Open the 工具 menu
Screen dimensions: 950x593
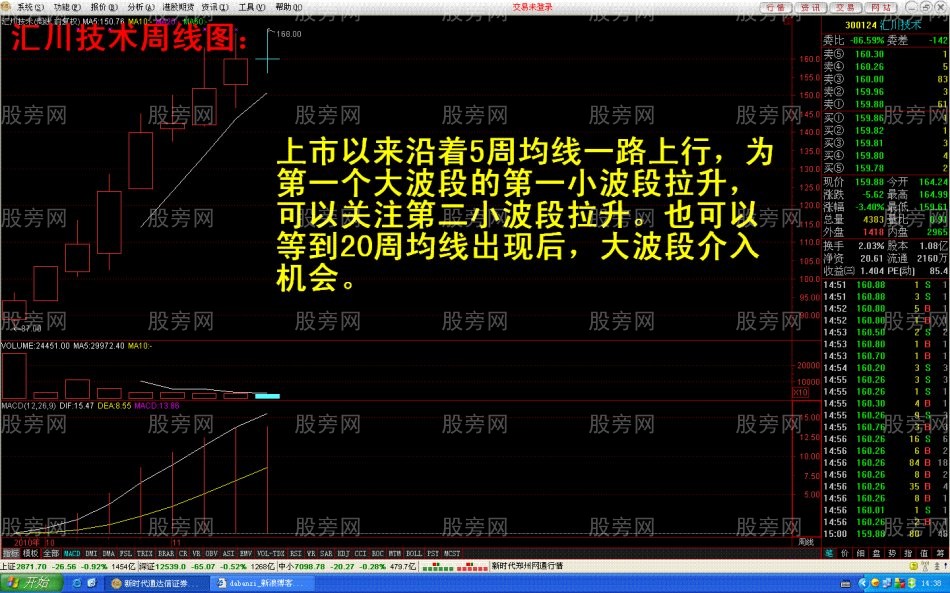click(251, 7)
